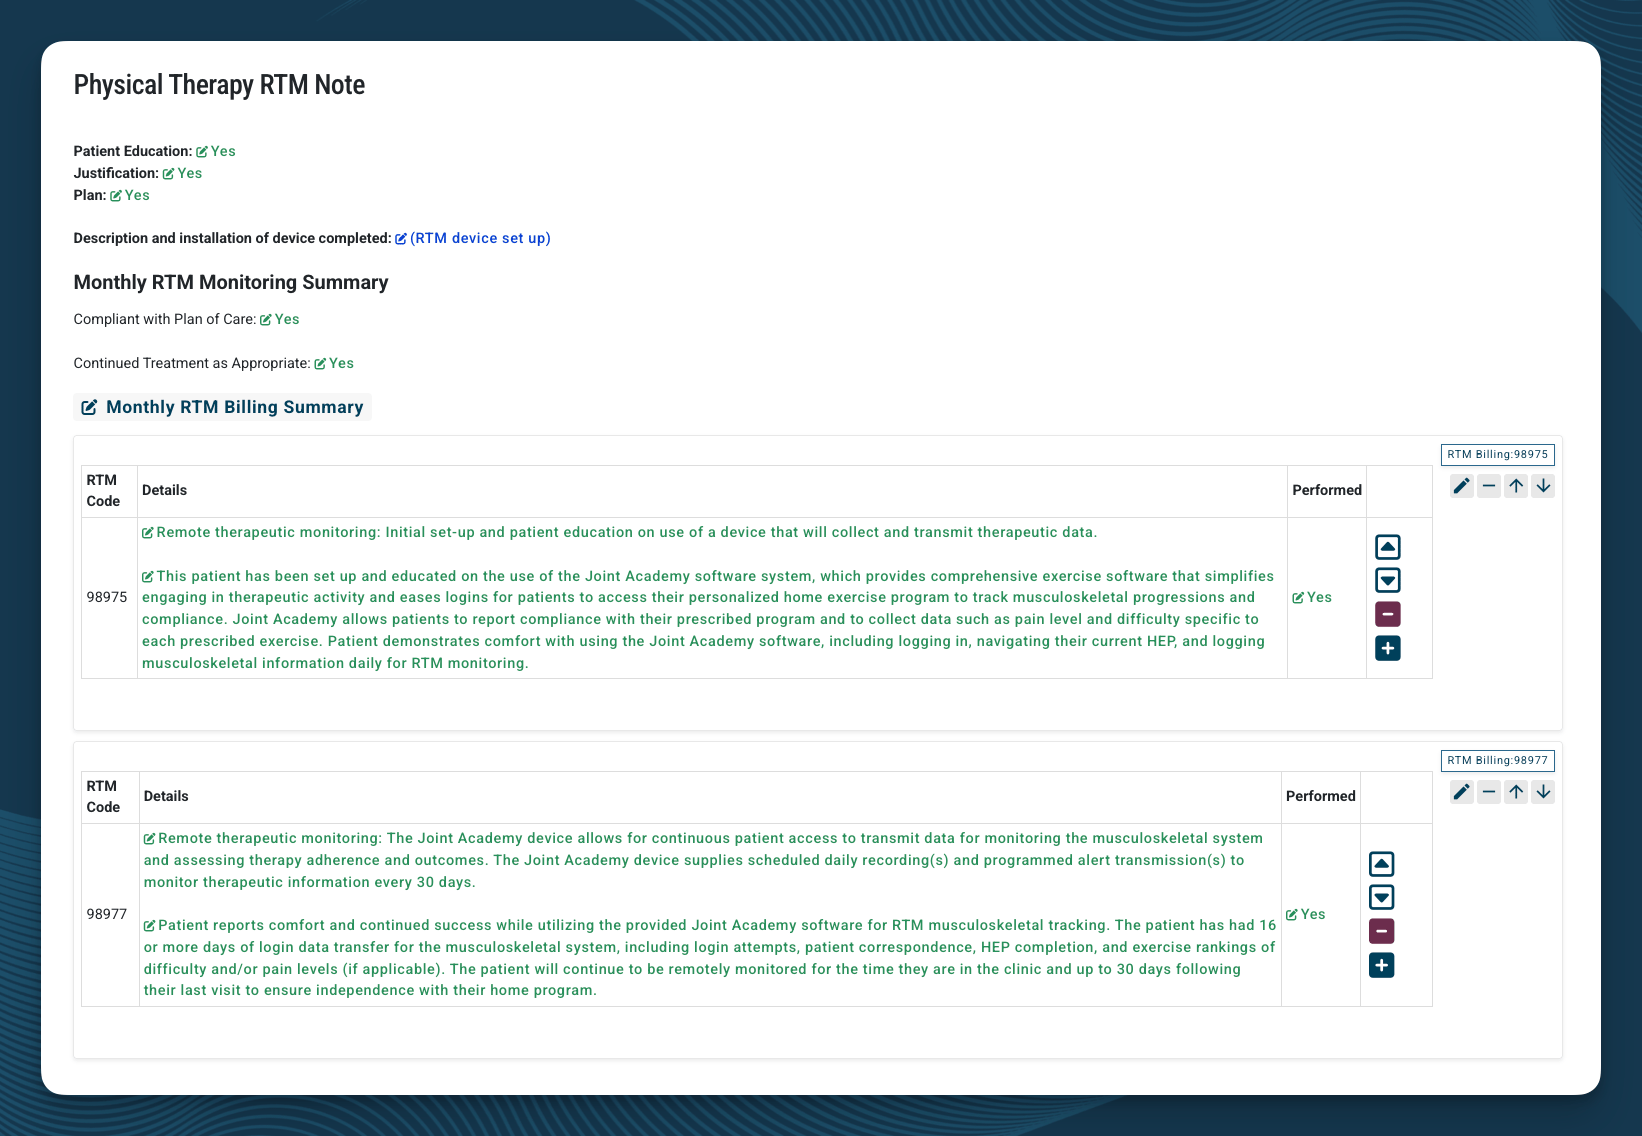Move RTM Billing:98977 section down with arrow
This screenshot has width=1642, height=1136.
click(1543, 792)
